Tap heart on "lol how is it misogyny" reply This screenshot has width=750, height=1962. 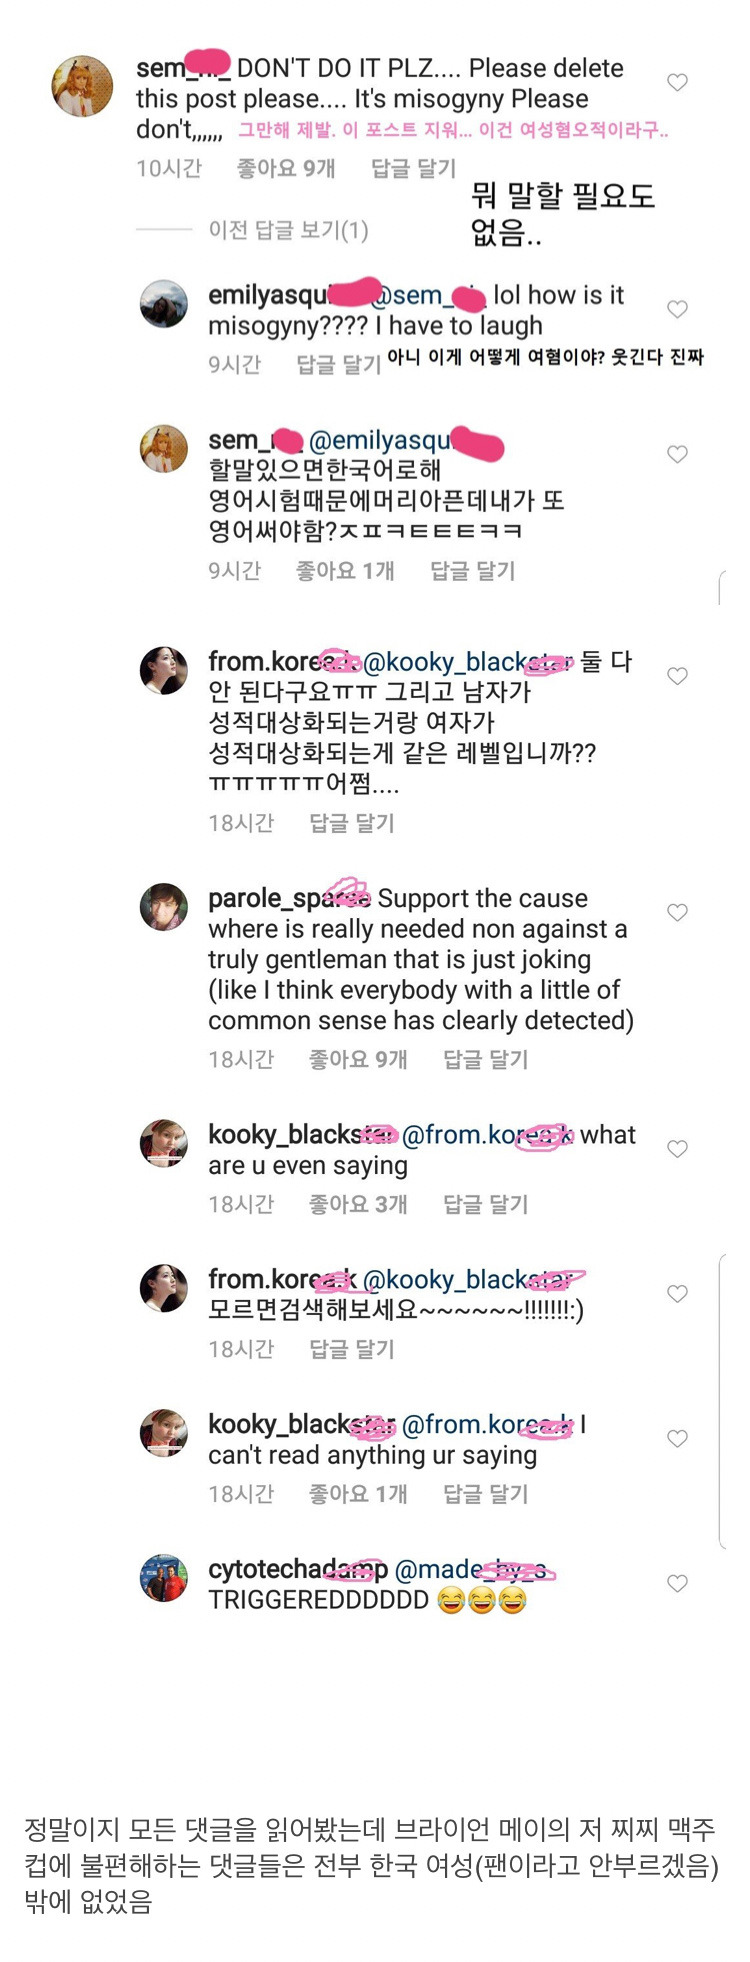point(677,310)
